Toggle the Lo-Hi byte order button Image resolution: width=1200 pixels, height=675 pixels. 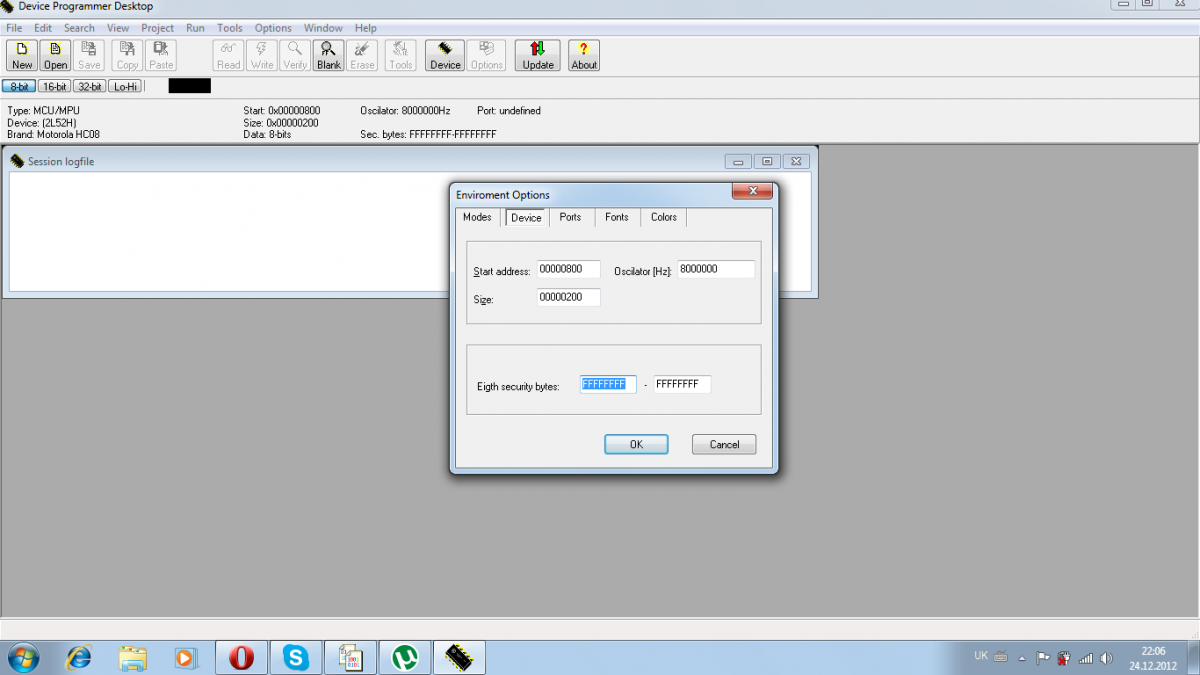pyautogui.click(x=124, y=87)
